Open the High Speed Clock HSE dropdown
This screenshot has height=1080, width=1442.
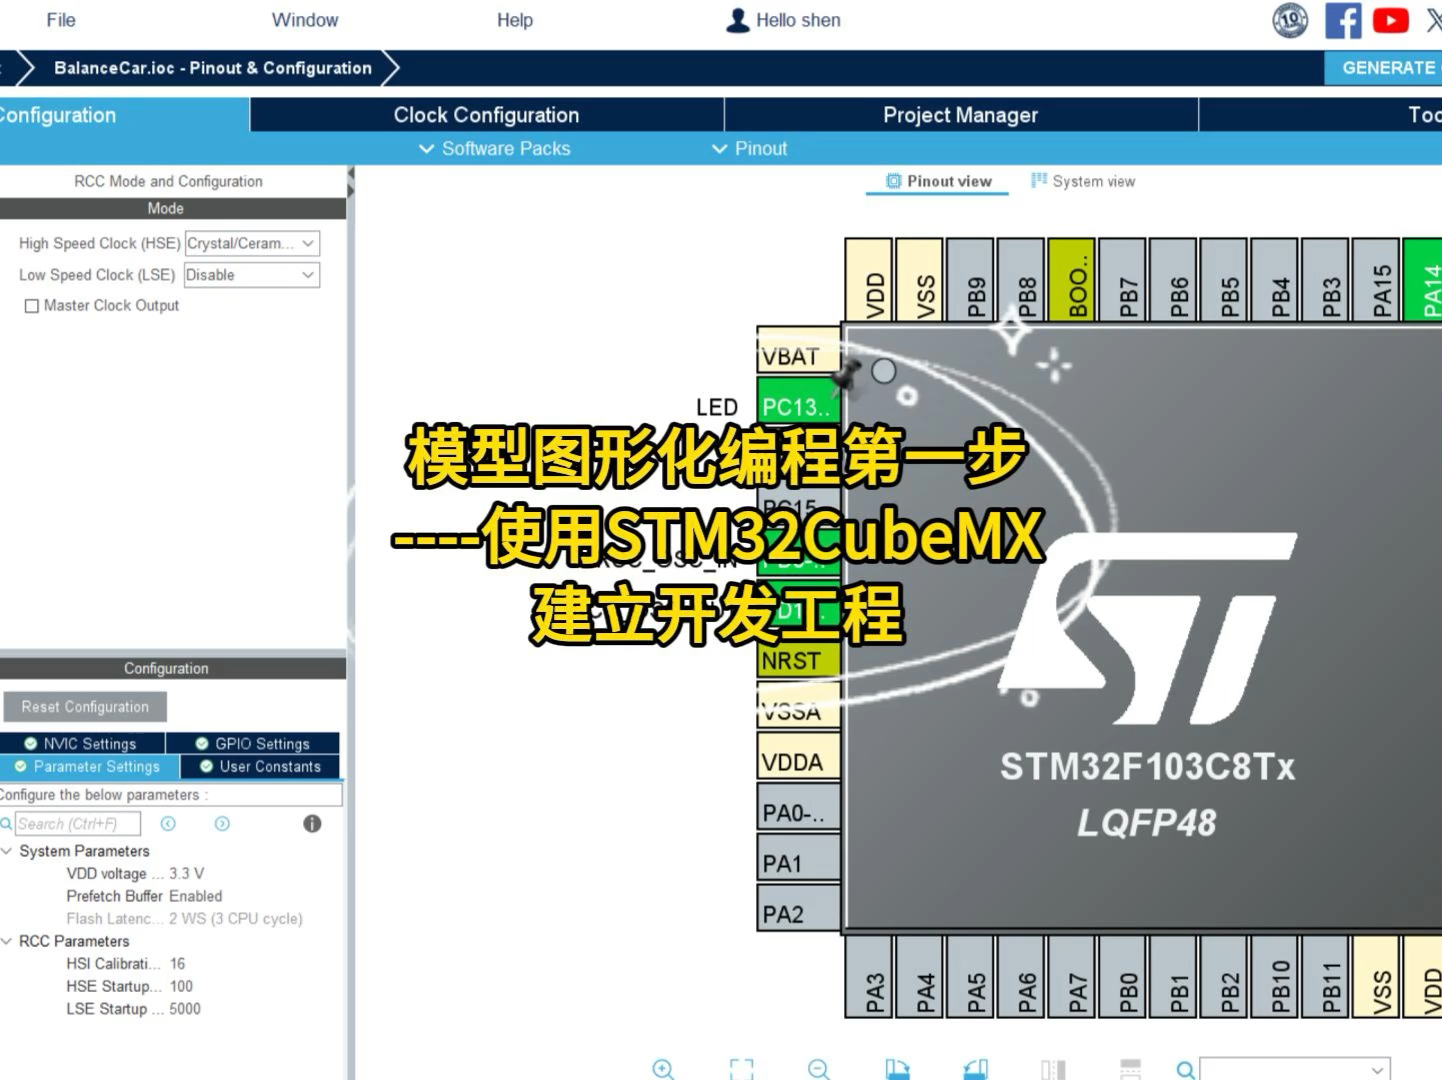(306, 243)
